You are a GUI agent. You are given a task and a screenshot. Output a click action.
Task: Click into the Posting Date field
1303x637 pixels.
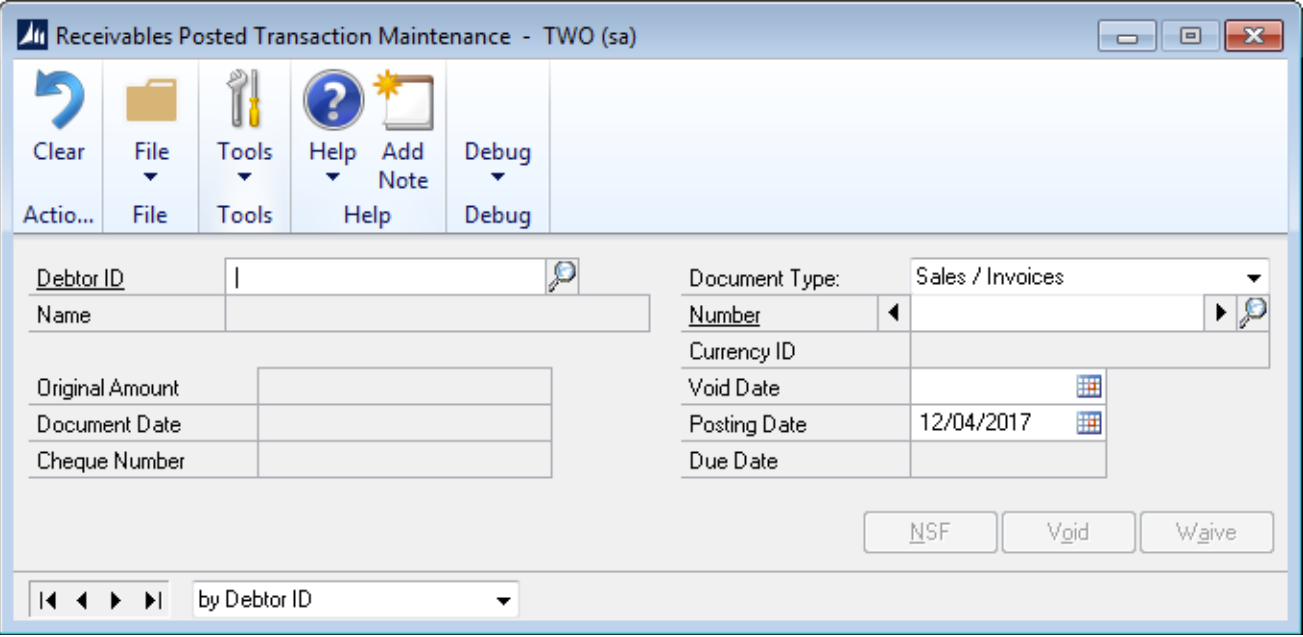click(990, 424)
